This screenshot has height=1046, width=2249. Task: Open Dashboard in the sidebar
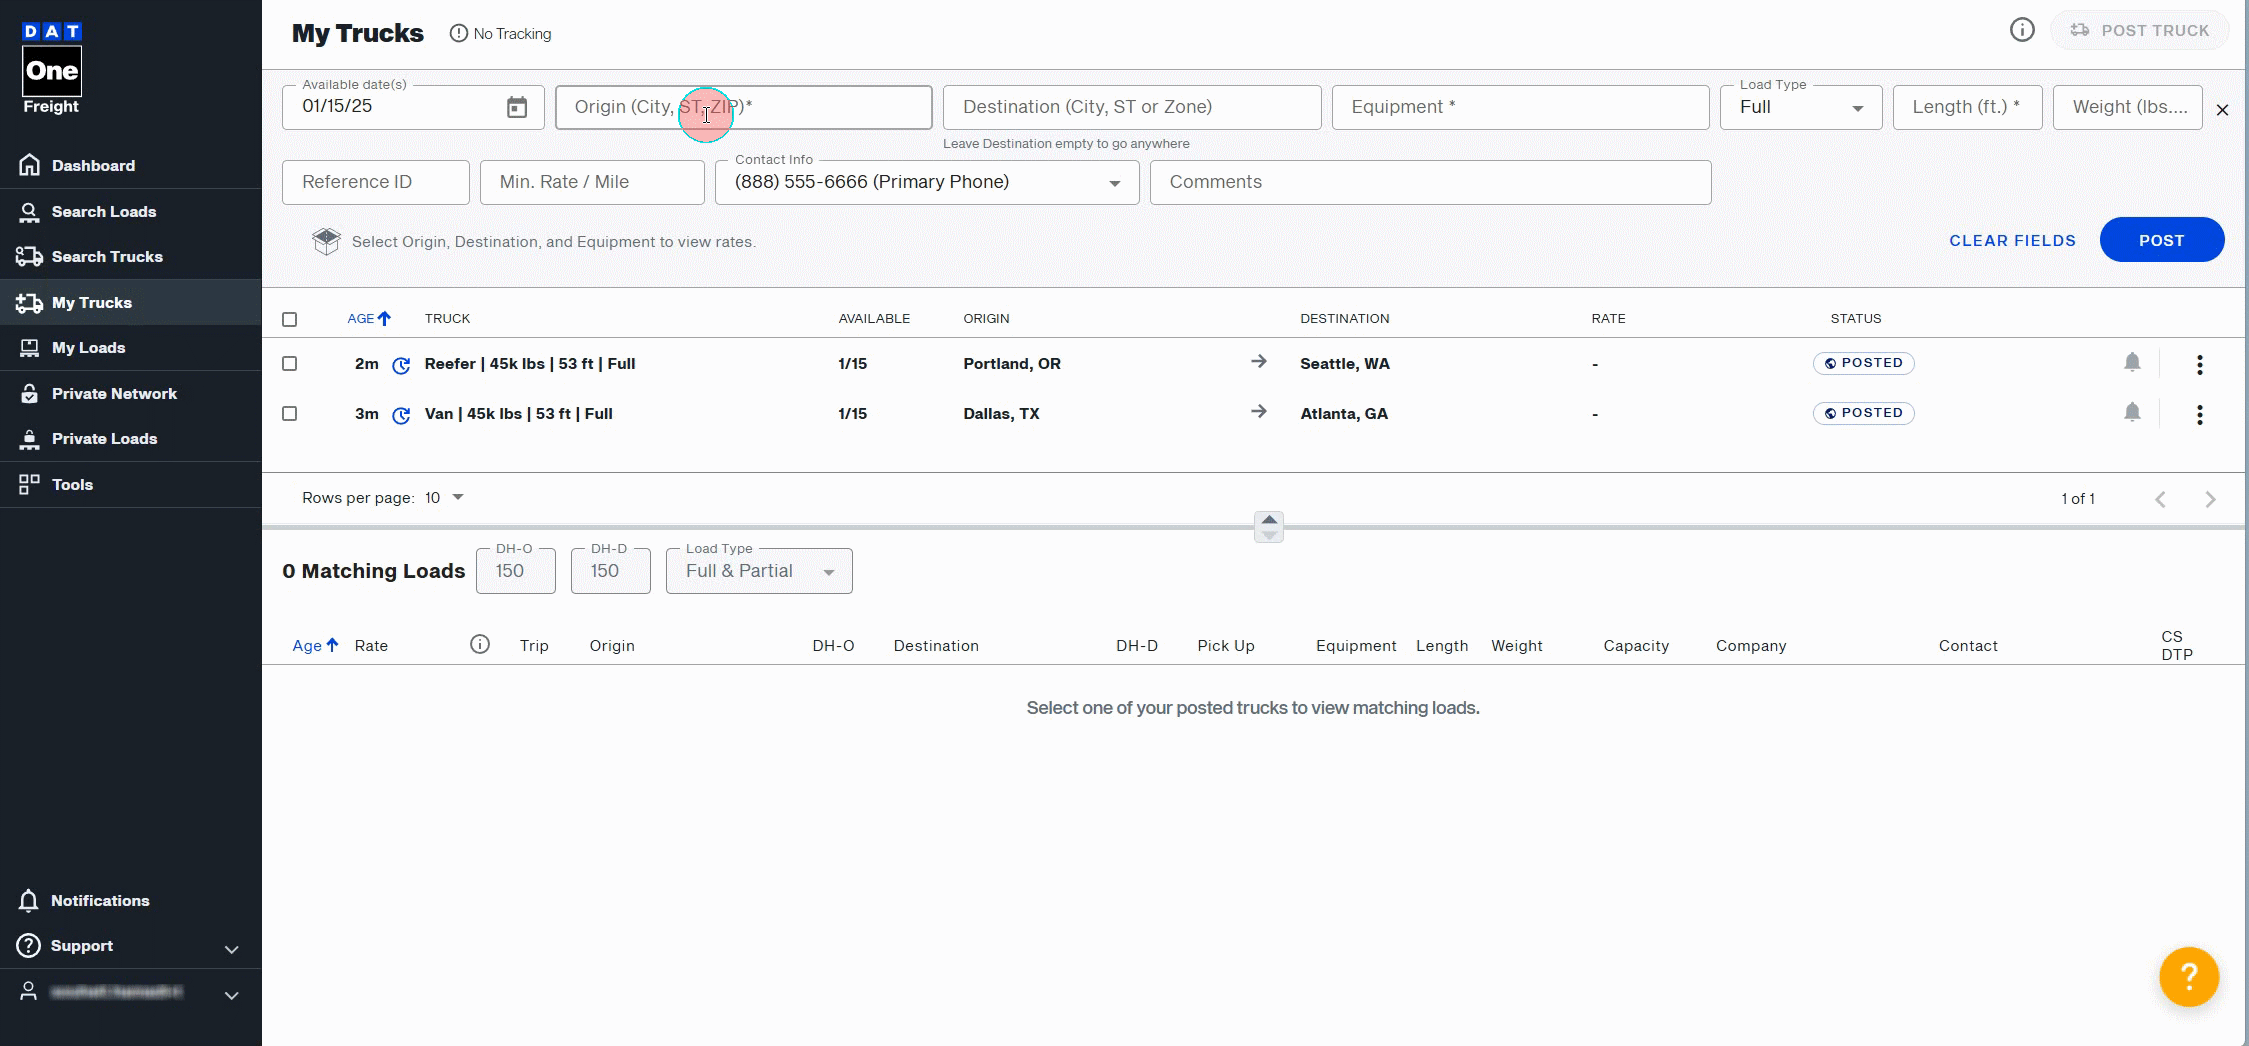coord(130,165)
